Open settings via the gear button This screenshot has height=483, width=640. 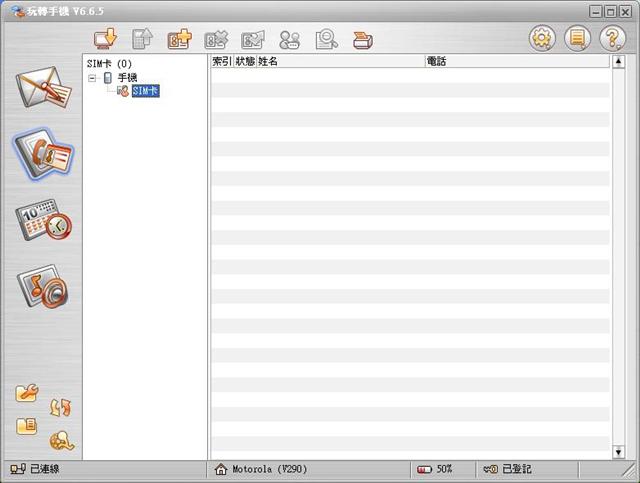point(542,40)
